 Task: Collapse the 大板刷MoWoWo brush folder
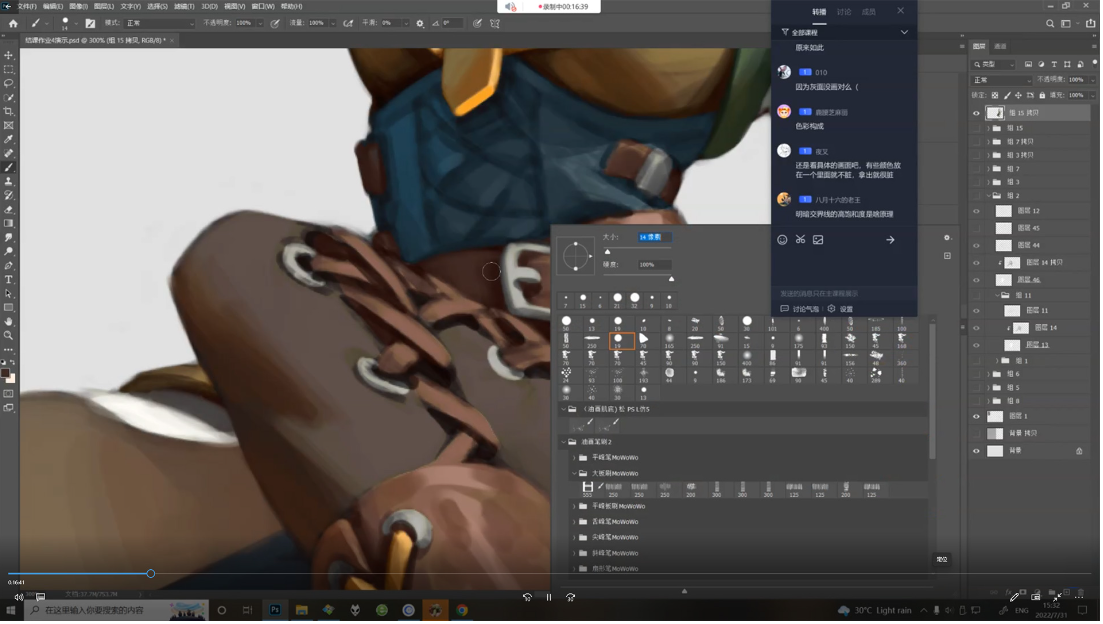[x=574, y=473]
